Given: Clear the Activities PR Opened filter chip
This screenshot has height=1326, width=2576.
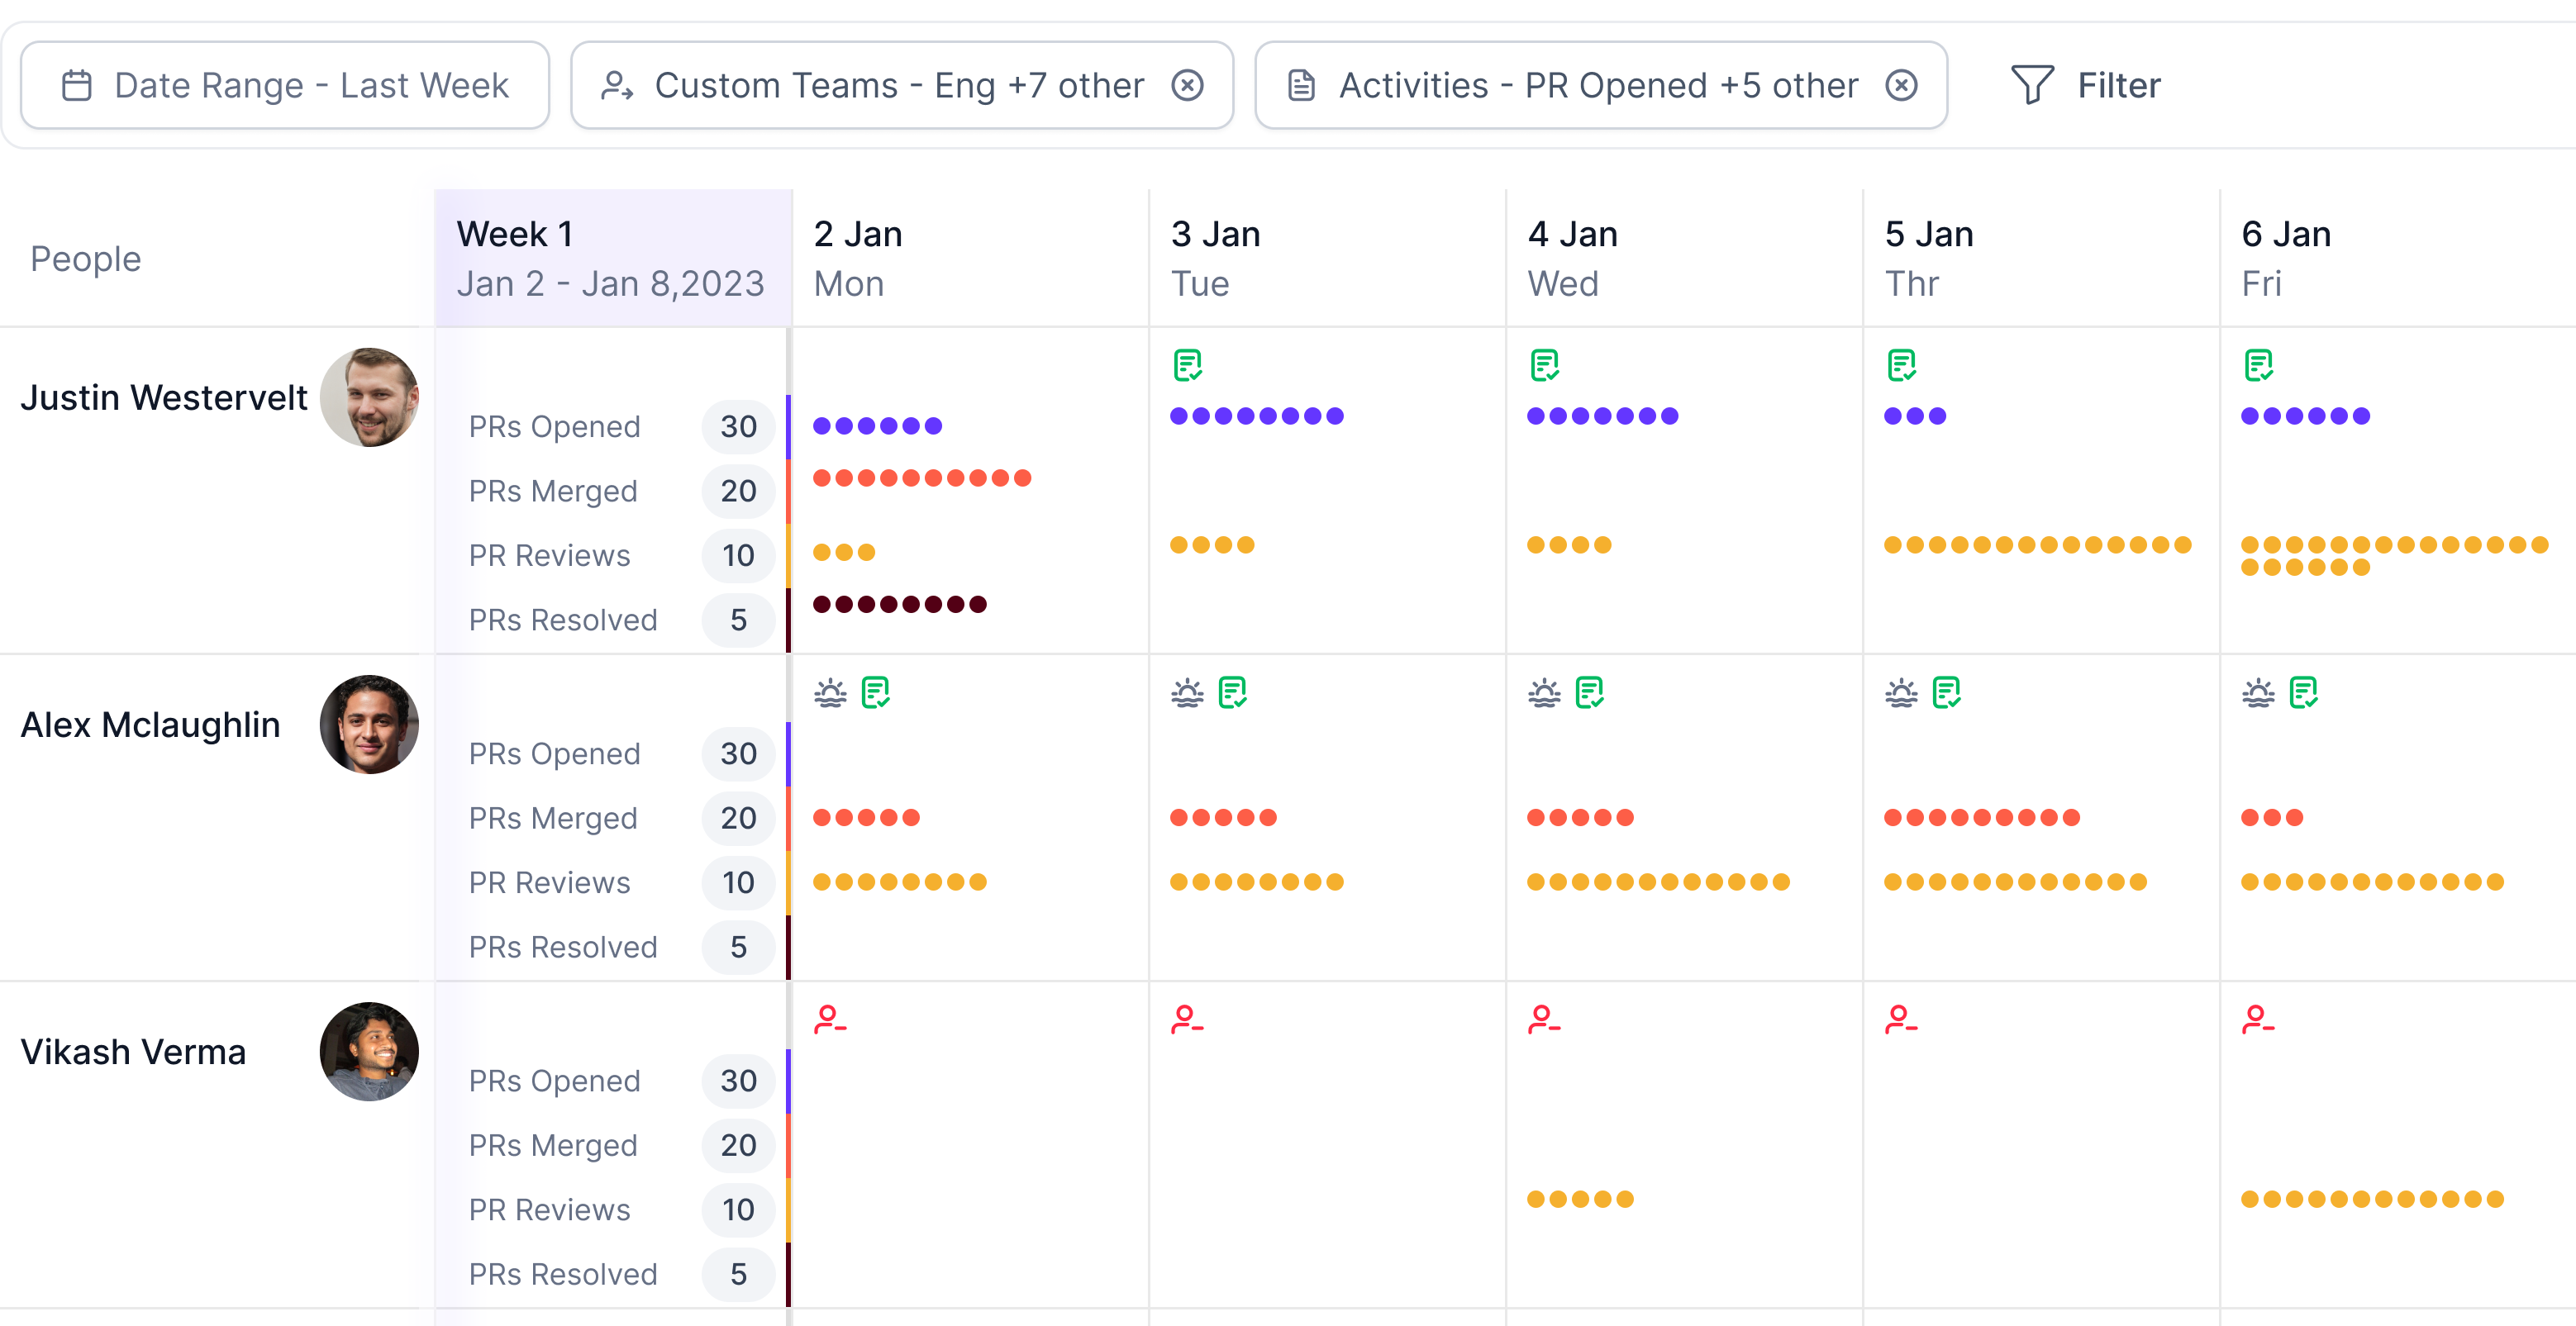Looking at the screenshot, I should pos(1901,85).
